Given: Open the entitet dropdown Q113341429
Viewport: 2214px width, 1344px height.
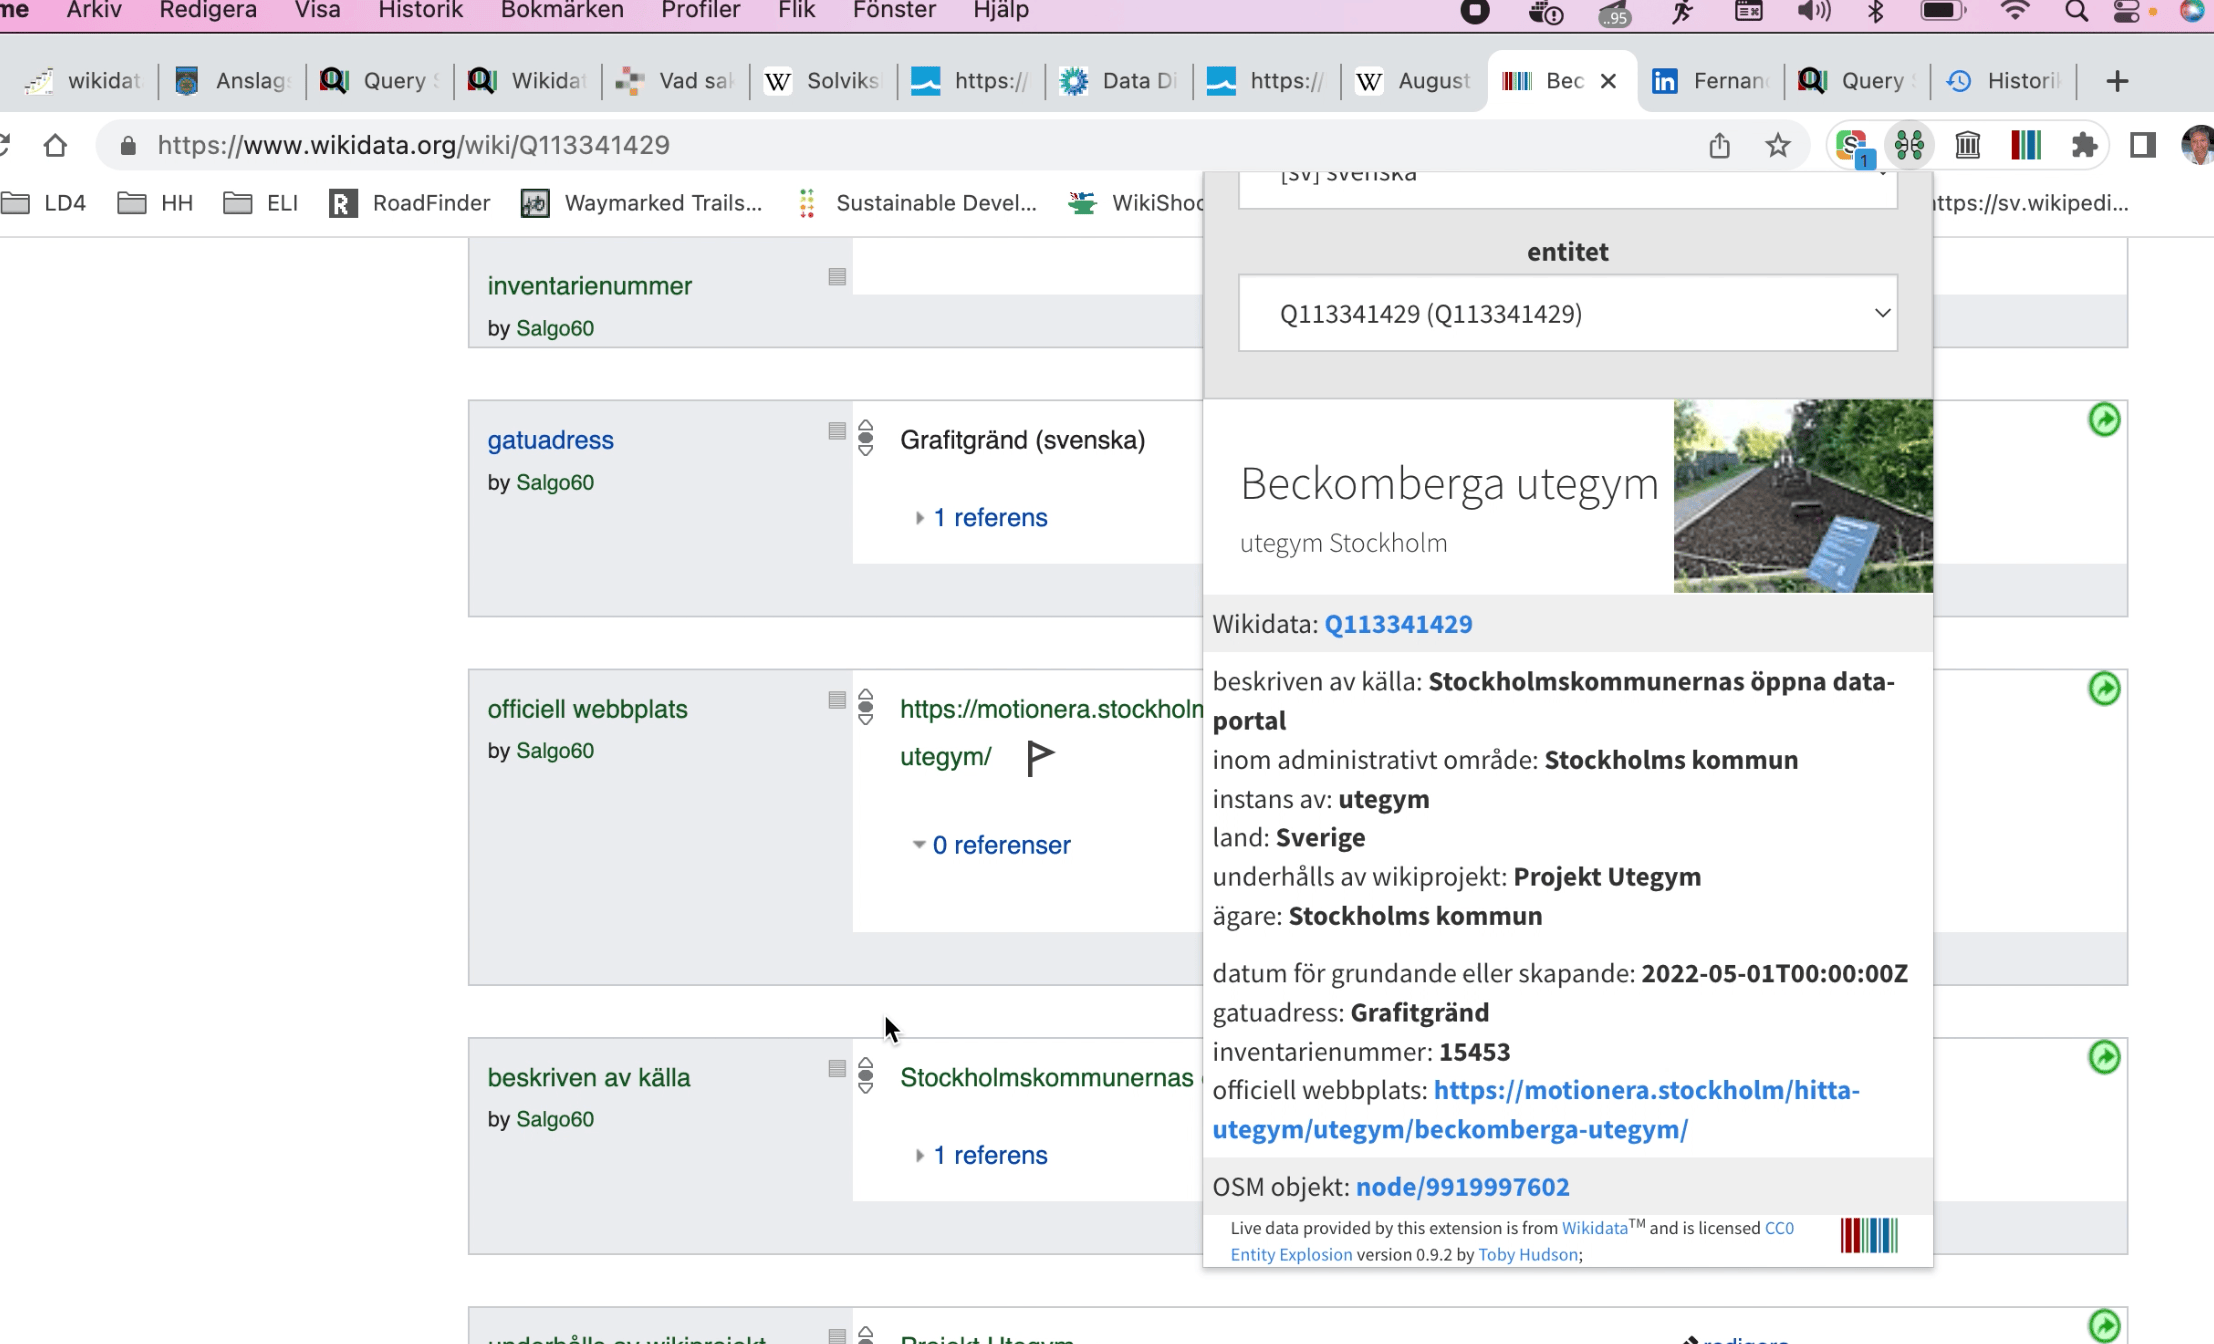Looking at the screenshot, I should pyautogui.click(x=1567, y=314).
